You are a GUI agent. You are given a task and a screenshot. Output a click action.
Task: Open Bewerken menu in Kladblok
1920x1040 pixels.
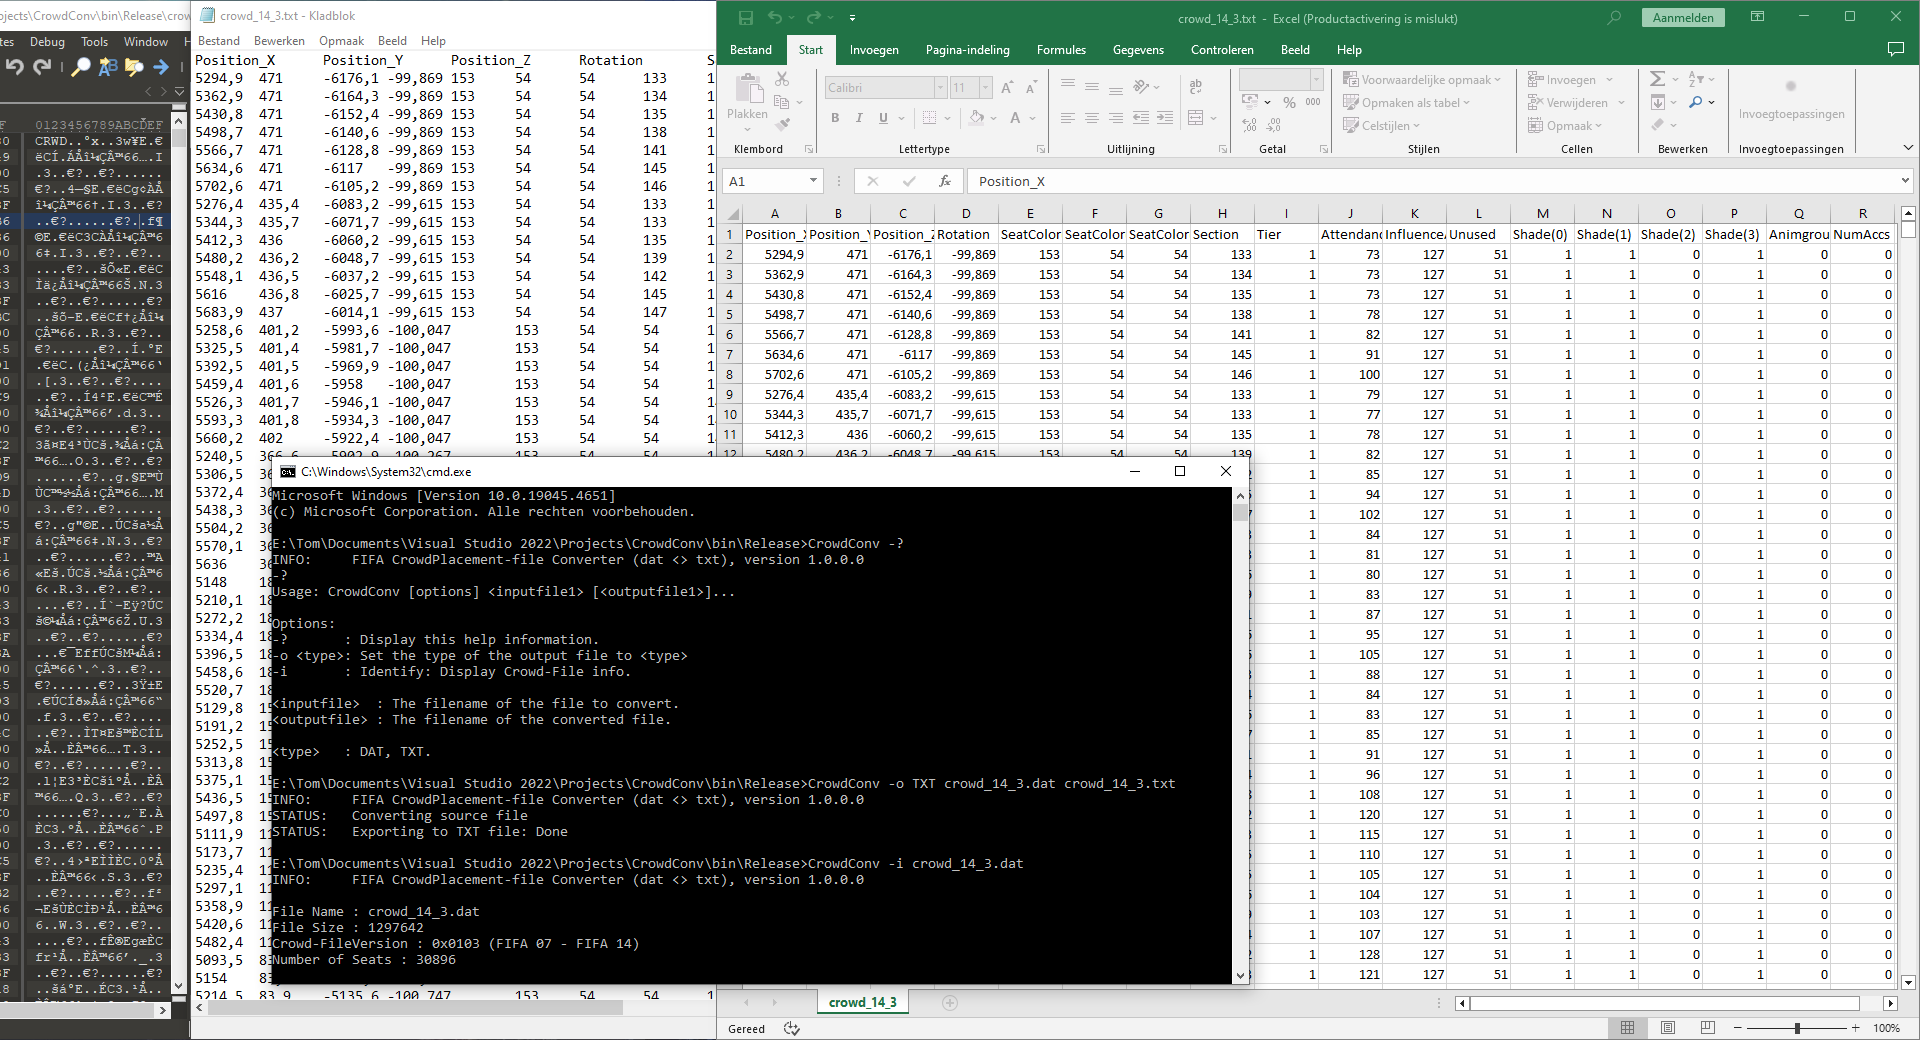tap(279, 41)
